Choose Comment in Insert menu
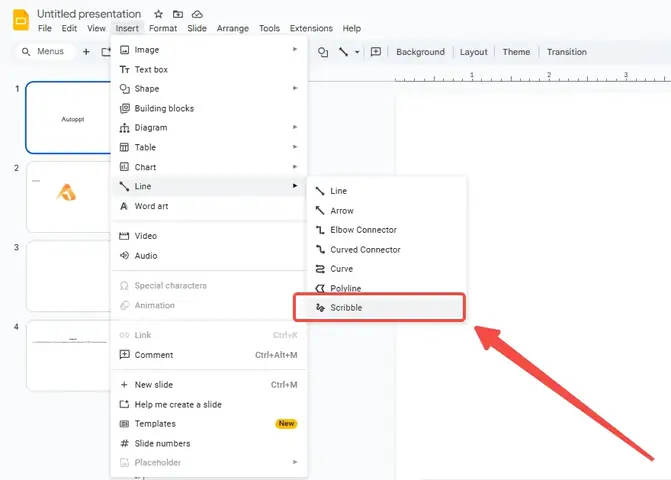 [x=208, y=355]
